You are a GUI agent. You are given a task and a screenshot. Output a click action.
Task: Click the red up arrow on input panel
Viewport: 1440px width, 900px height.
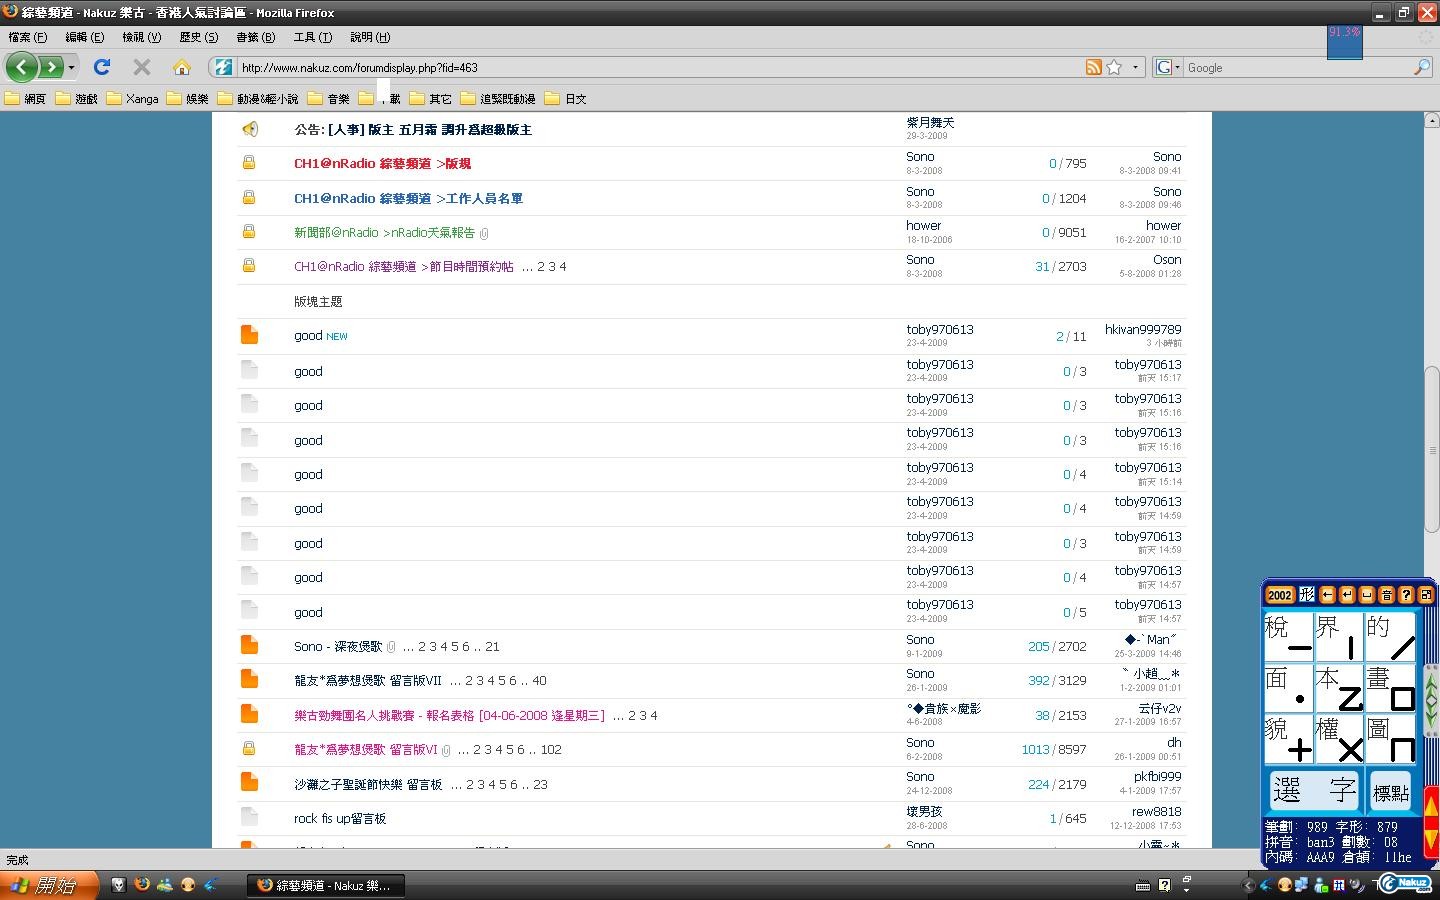click(x=1431, y=805)
